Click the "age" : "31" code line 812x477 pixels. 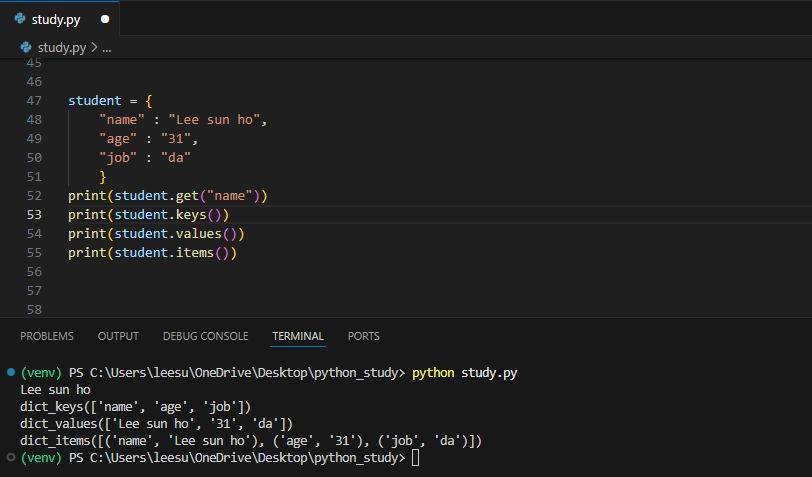coord(149,139)
